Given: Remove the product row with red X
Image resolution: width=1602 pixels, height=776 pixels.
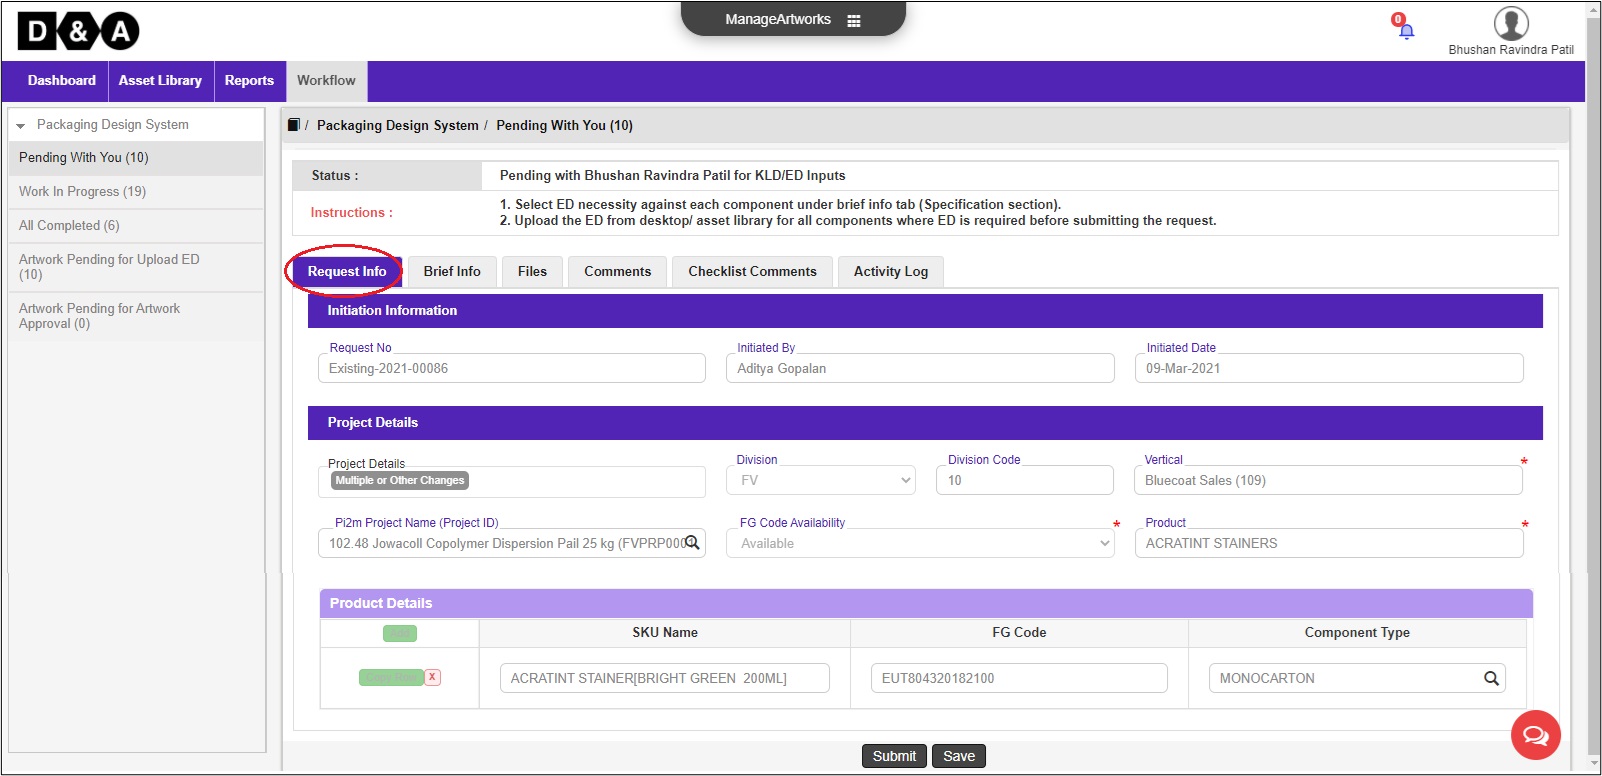Looking at the screenshot, I should tap(432, 677).
